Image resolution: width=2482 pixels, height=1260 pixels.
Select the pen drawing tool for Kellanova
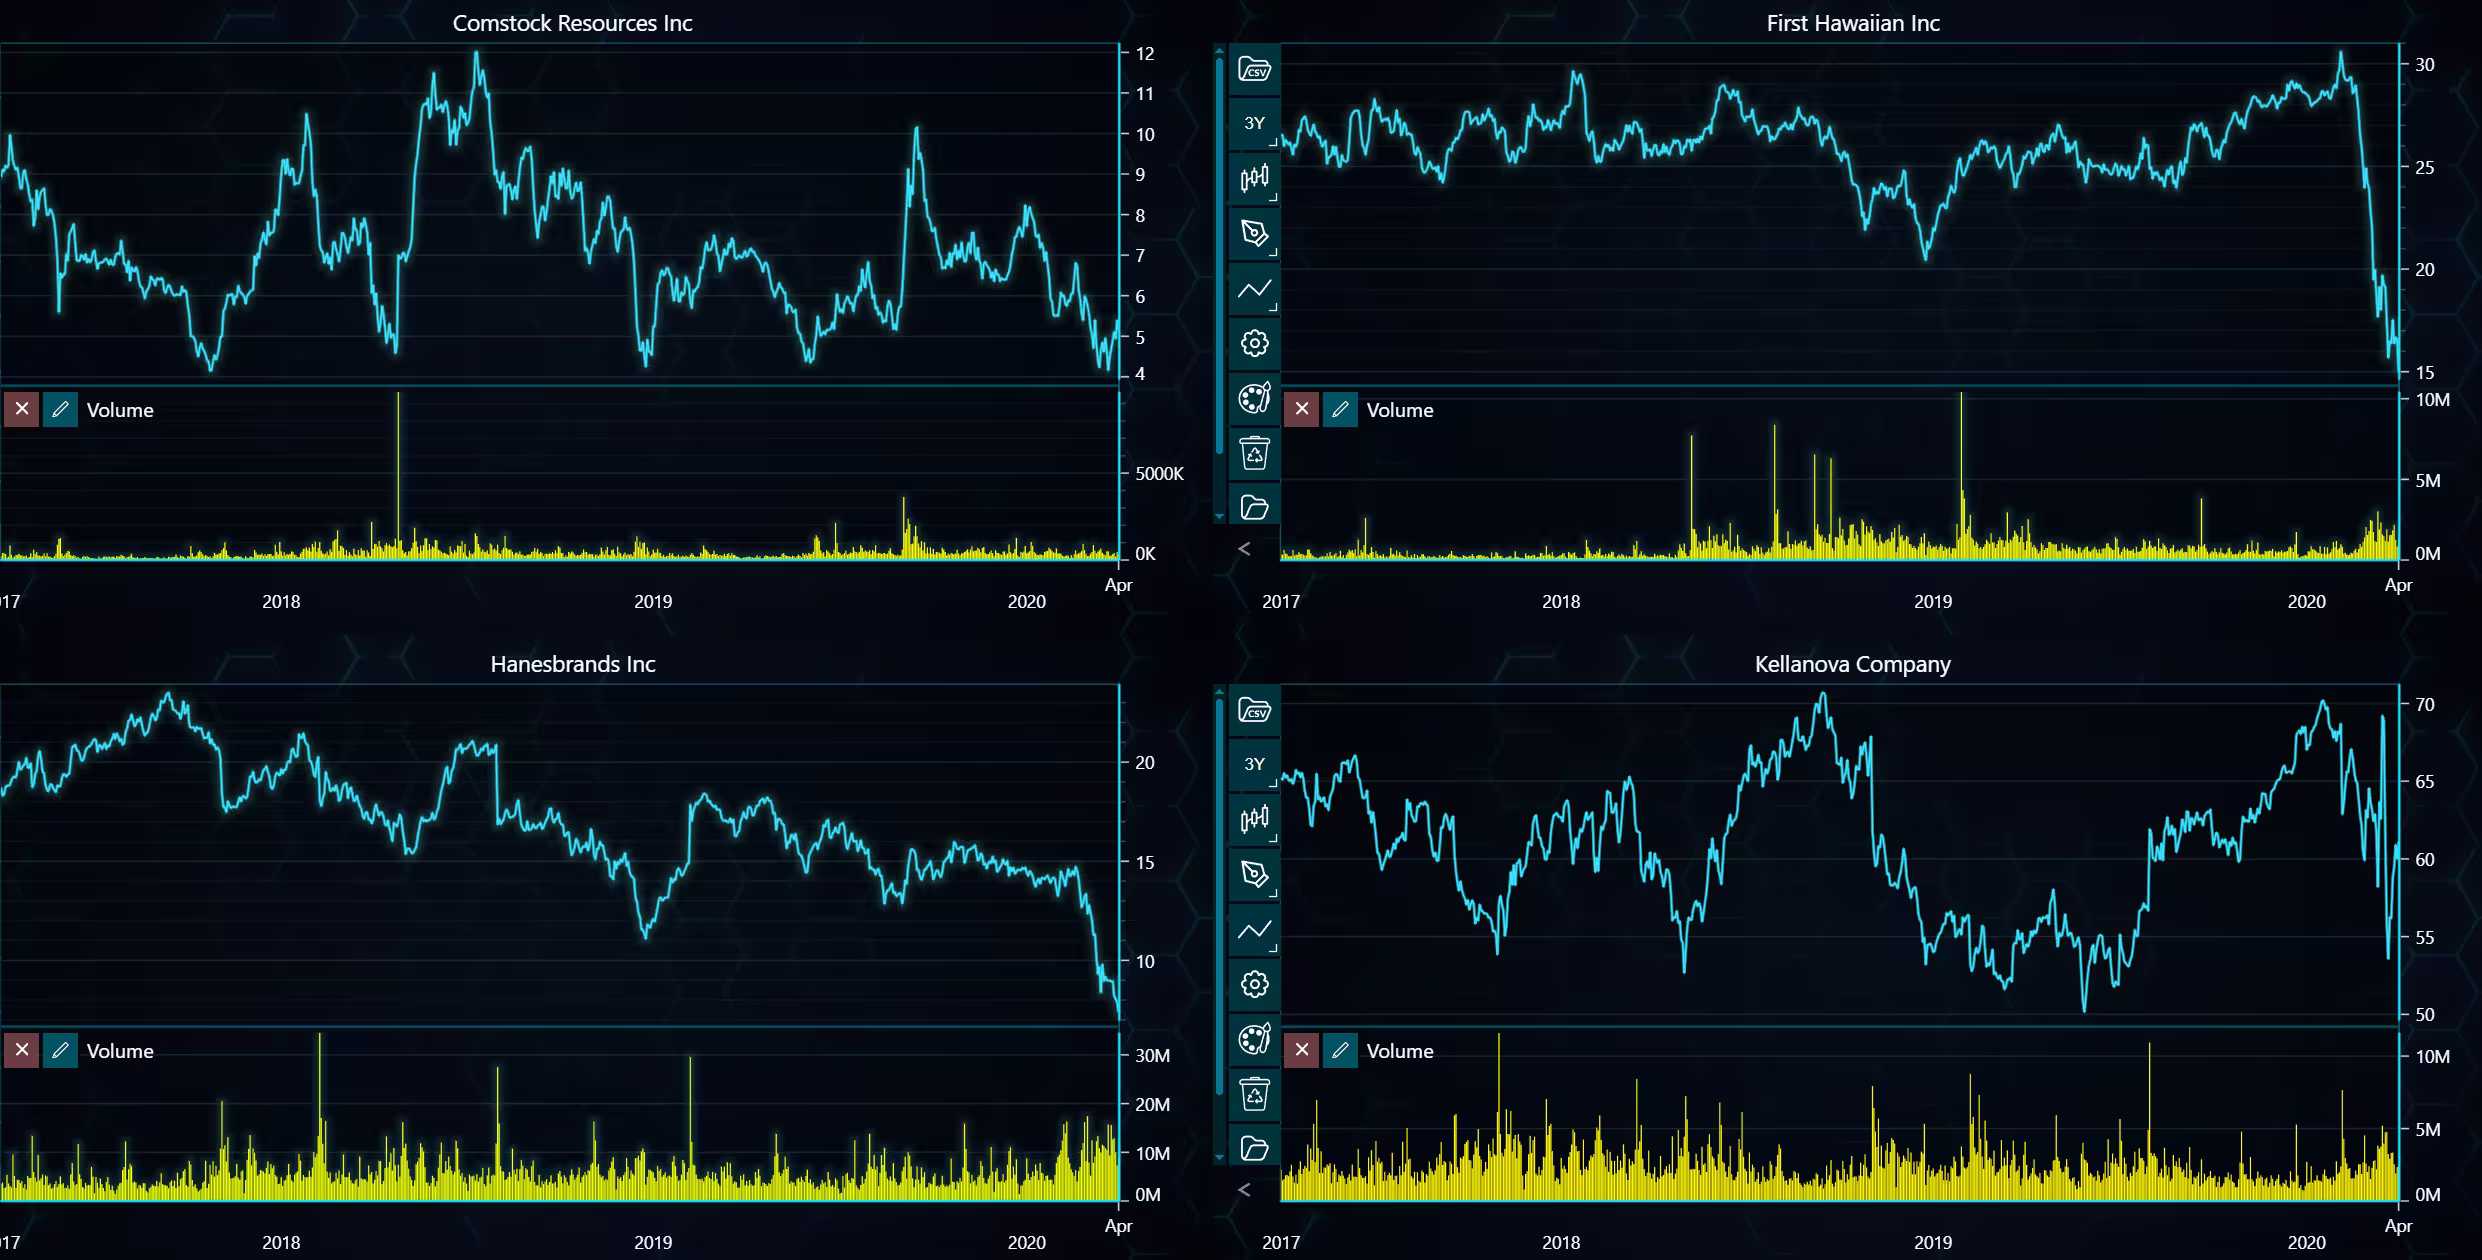coord(1254,874)
